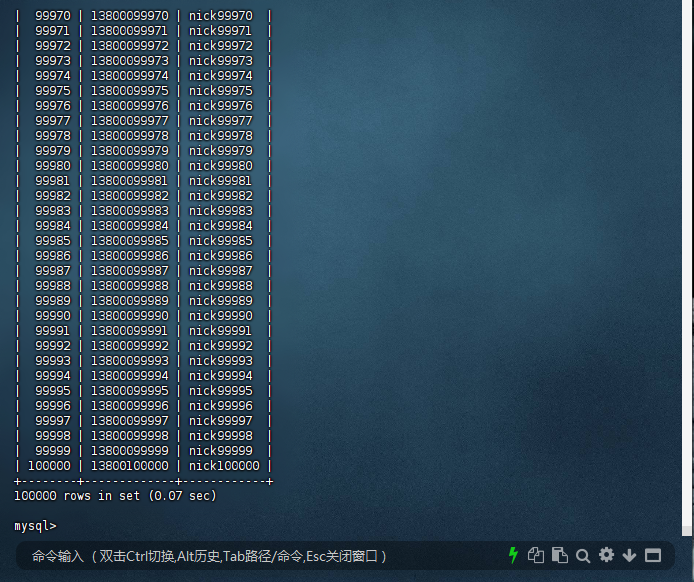
Task: Click phone value 13800099983
Action: [130, 211]
